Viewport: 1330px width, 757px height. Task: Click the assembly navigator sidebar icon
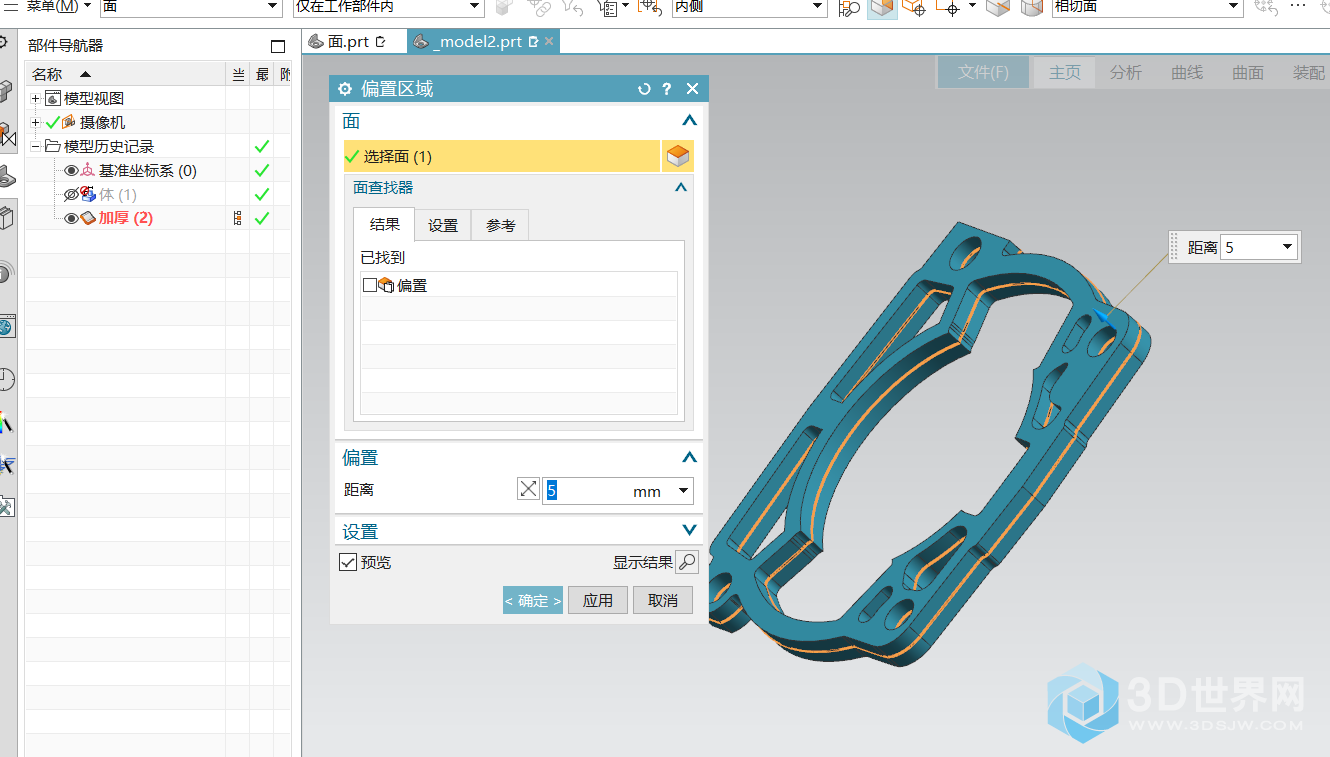pyautogui.click(x=6, y=93)
